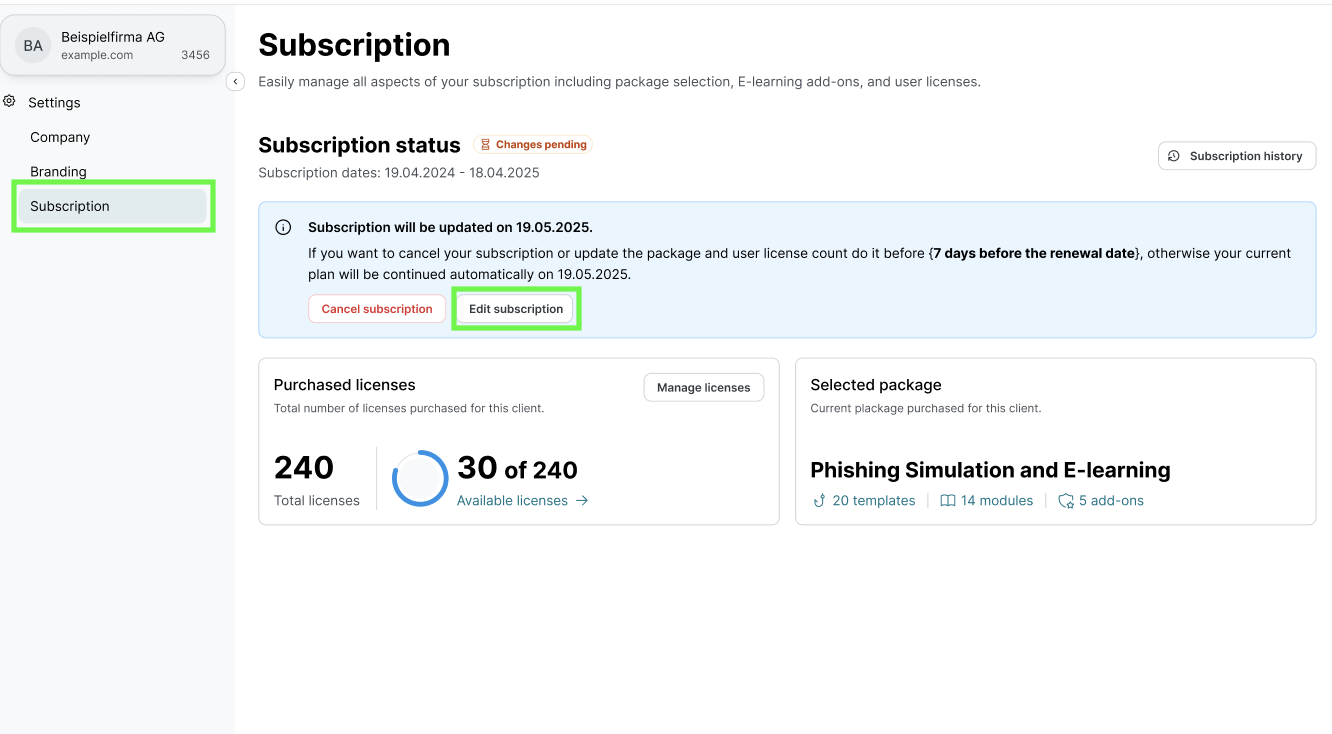The width and height of the screenshot is (1332, 734).
Task: Expand the Subscription history panel
Action: click(1237, 155)
